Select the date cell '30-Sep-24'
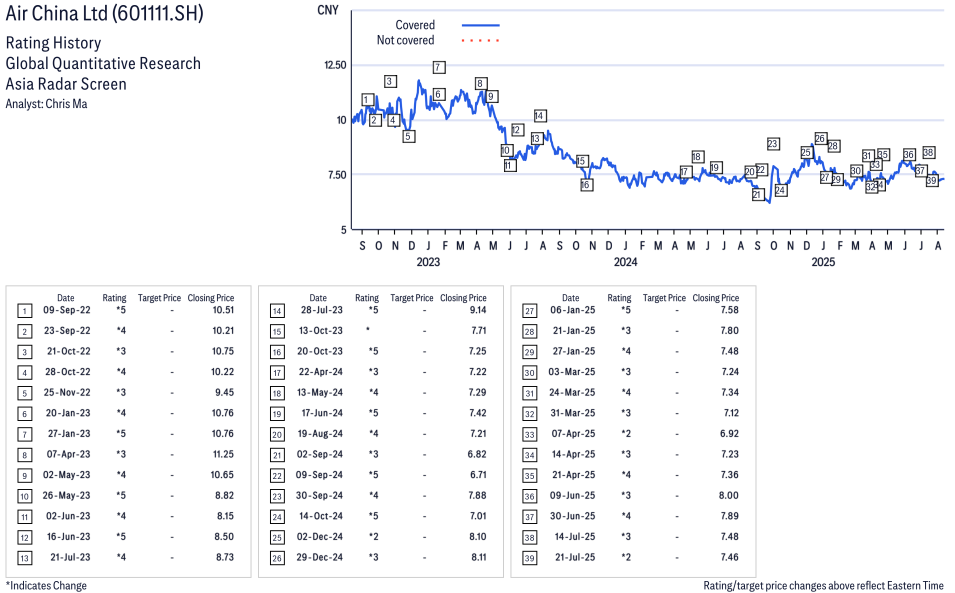955x593 pixels. tap(319, 496)
